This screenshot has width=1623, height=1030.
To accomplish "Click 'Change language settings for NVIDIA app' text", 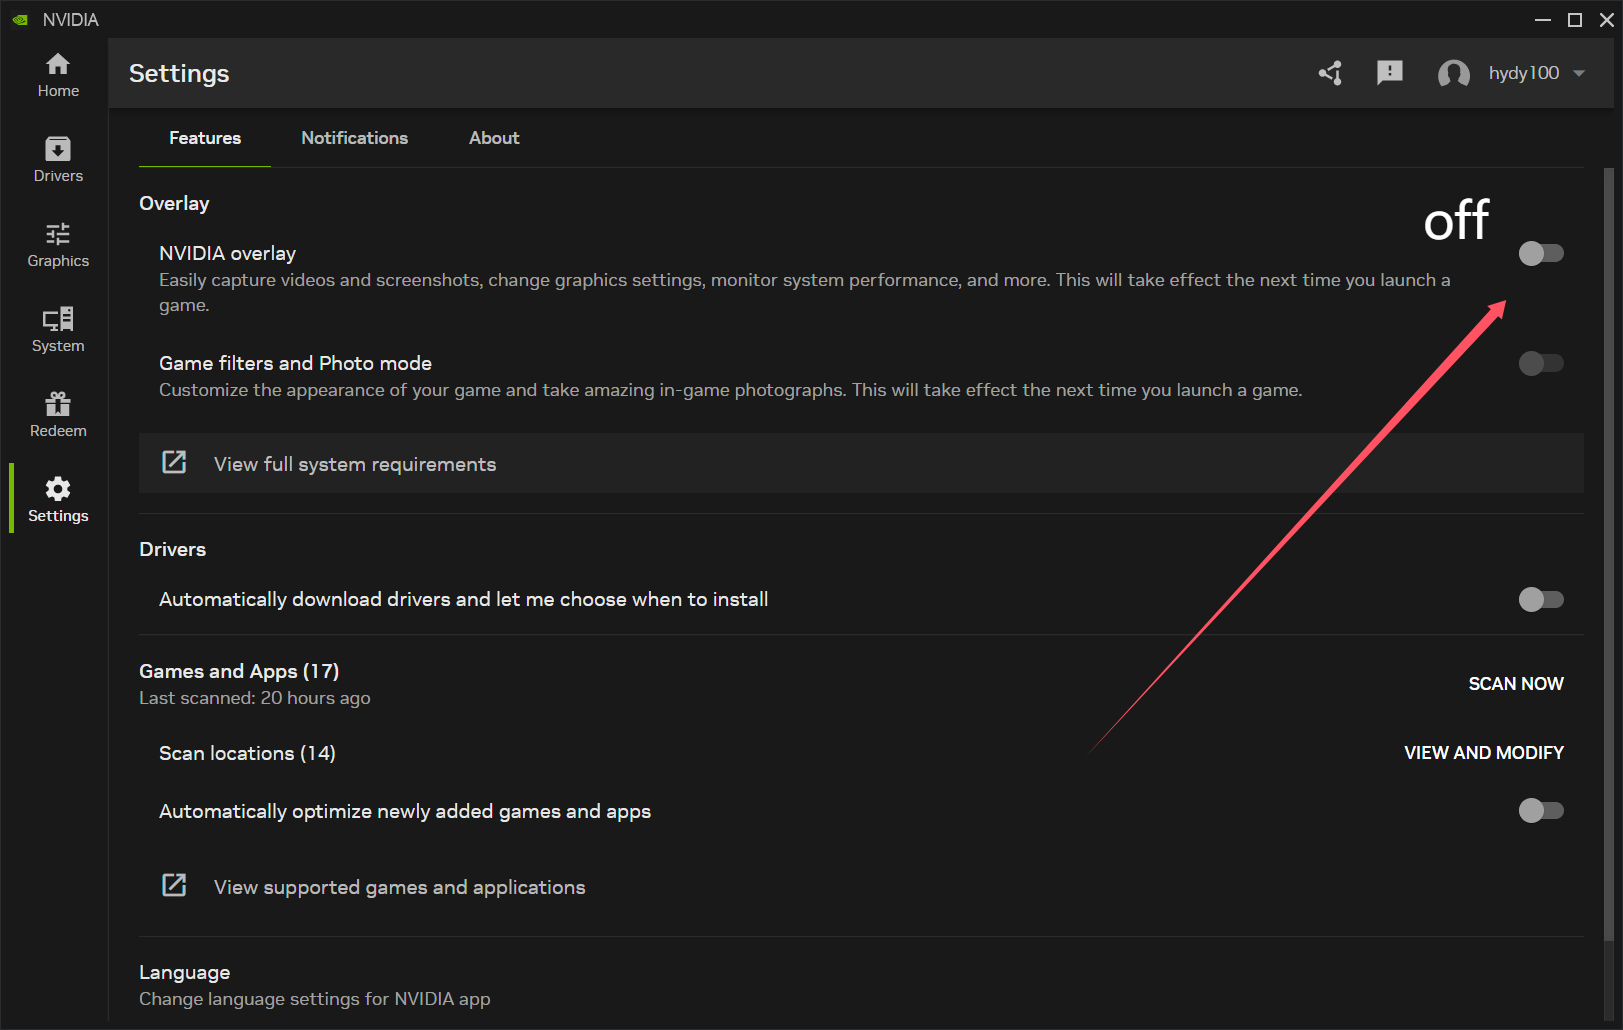I will [x=315, y=999].
